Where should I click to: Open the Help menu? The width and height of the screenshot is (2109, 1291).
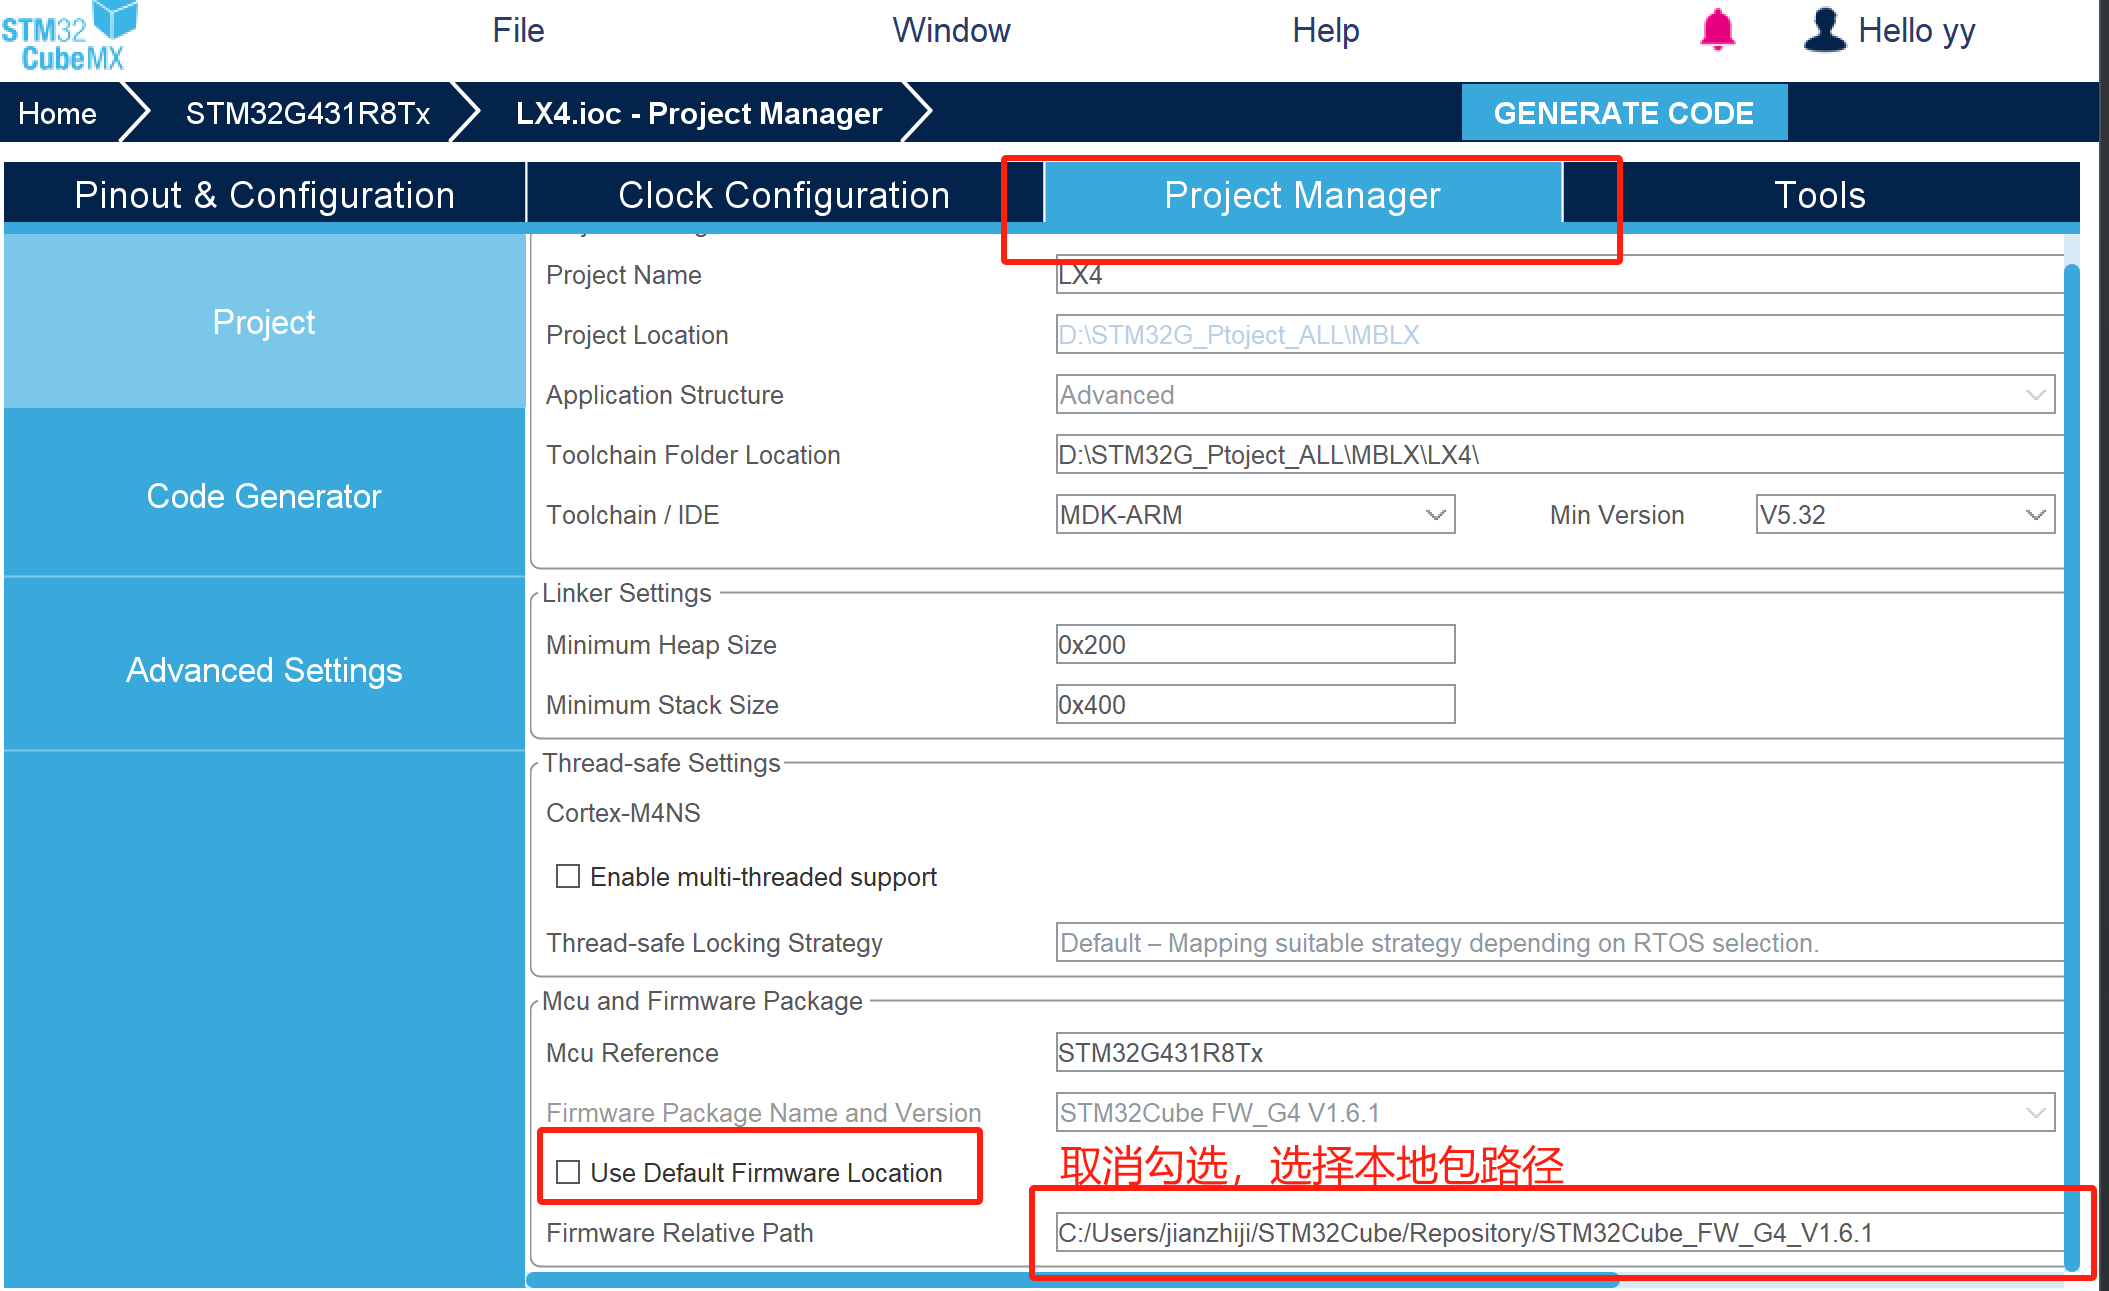[1325, 30]
